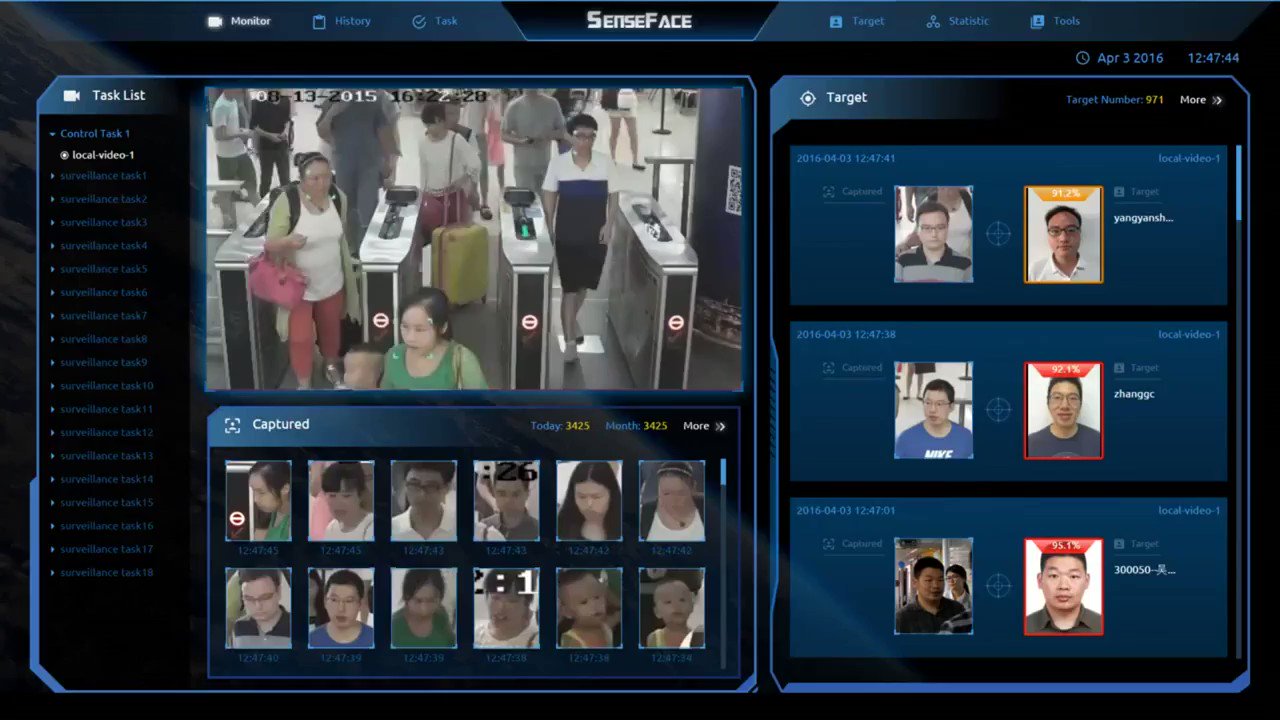Click the History clipboard icon
This screenshot has width=1280, height=720.
click(x=319, y=21)
